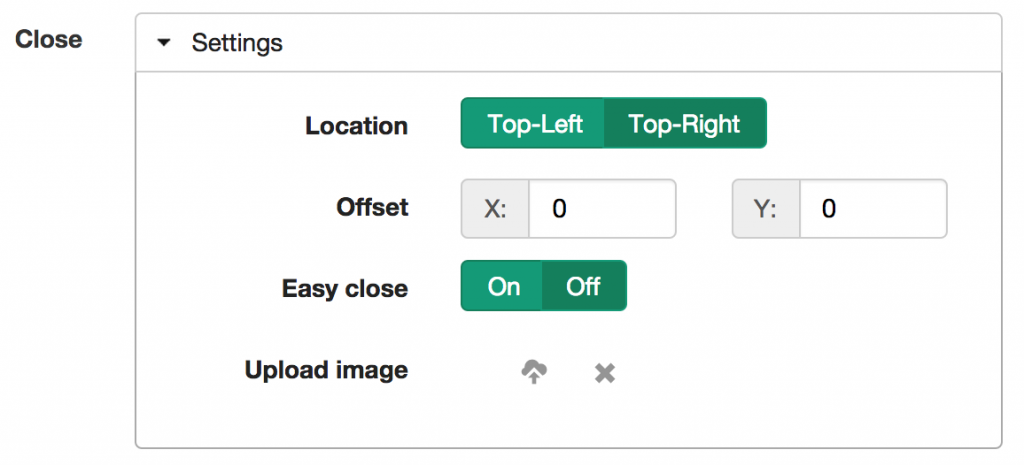Click the Upload image field label

(x=327, y=370)
